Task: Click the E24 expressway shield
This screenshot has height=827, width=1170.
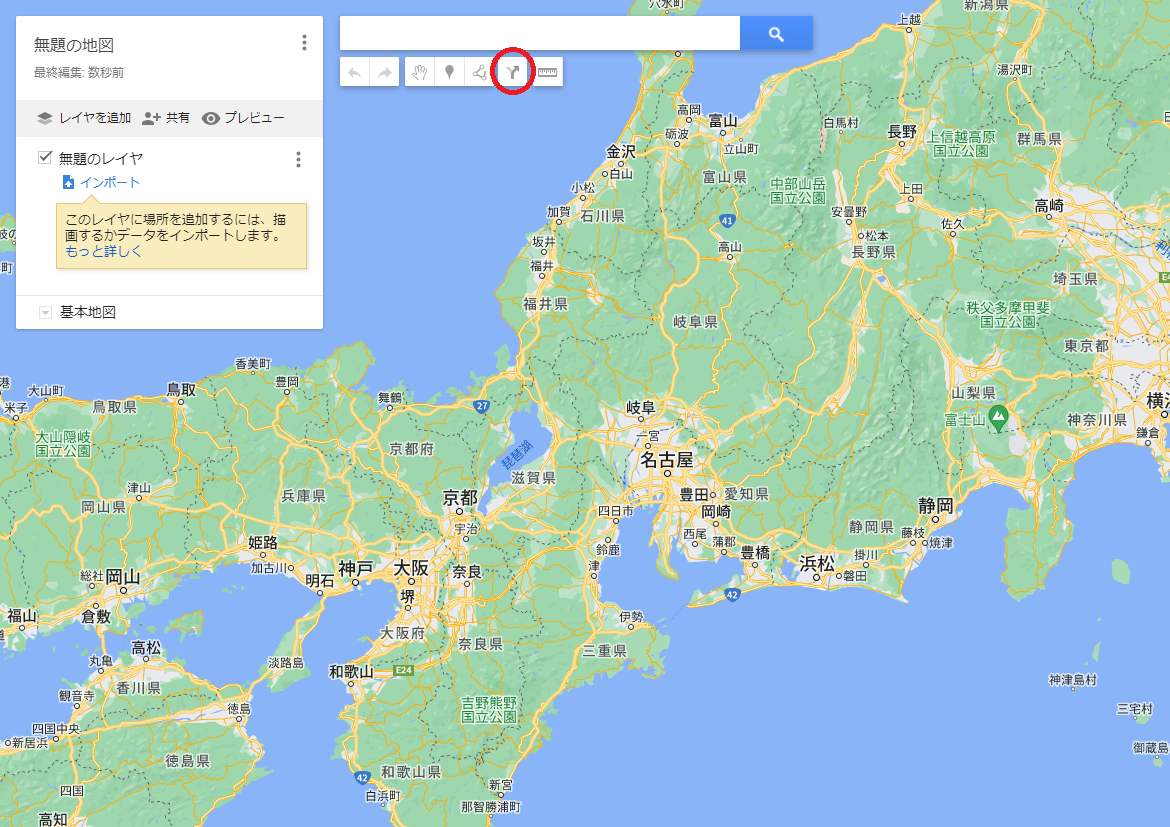Action: click(x=404, y=670)
